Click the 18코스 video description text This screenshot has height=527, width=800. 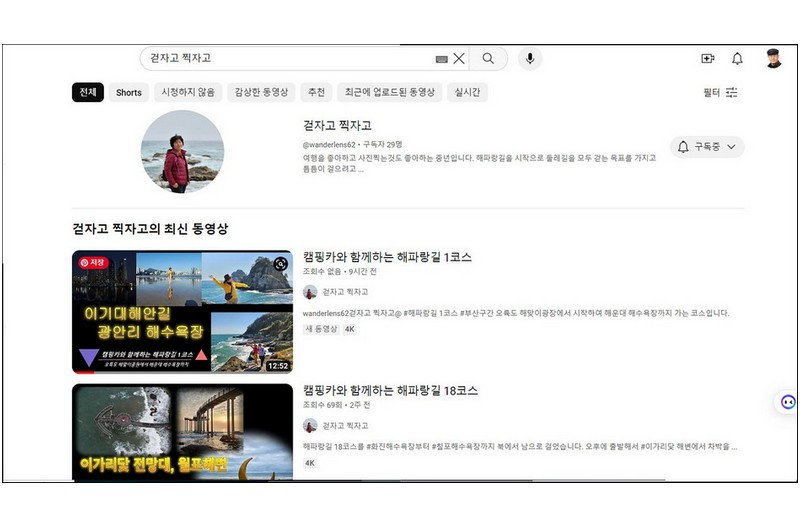point(520,446)
